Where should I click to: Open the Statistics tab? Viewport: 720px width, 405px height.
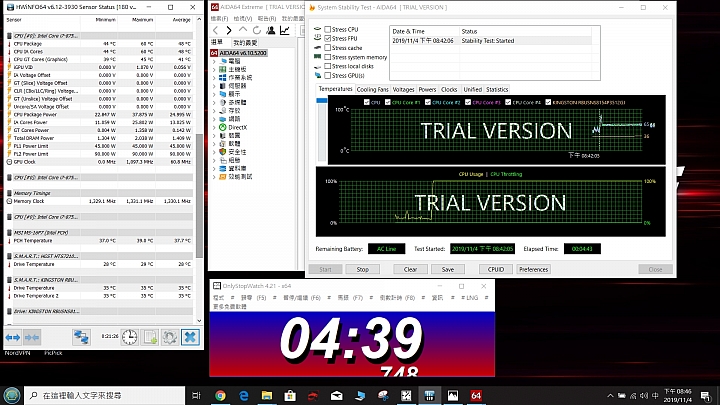pos(497,90)
